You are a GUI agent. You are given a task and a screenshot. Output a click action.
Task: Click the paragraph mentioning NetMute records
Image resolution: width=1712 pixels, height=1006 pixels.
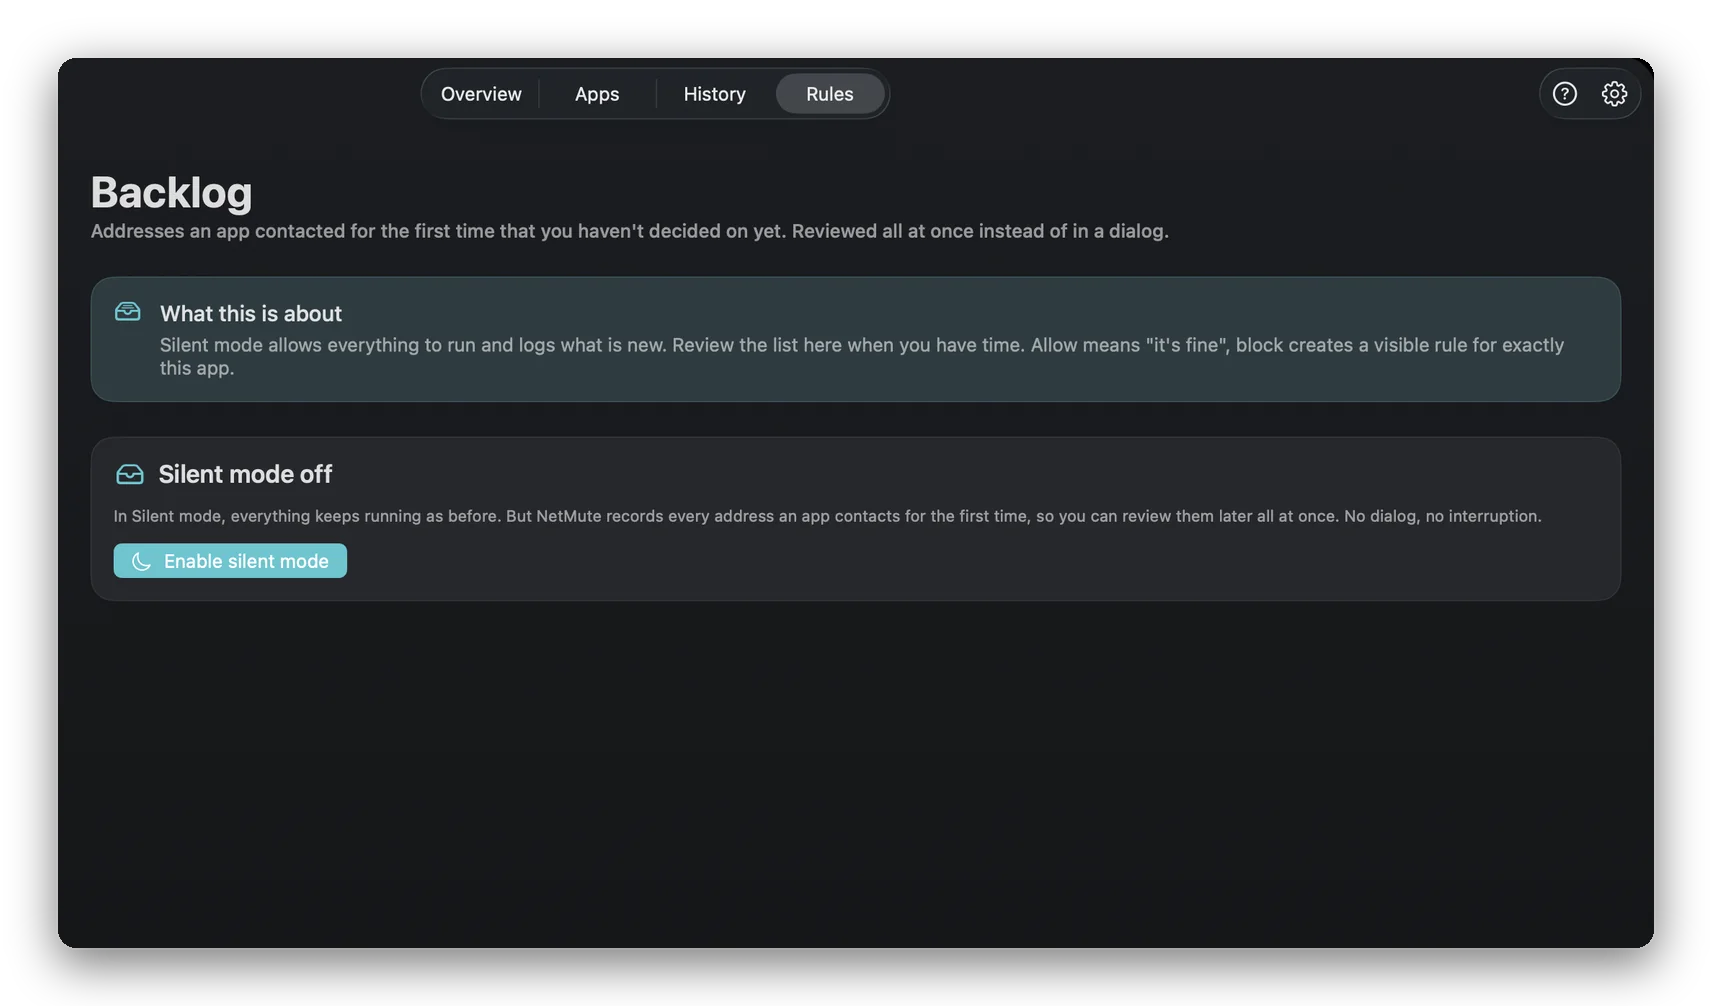click(x=827, y=516)
